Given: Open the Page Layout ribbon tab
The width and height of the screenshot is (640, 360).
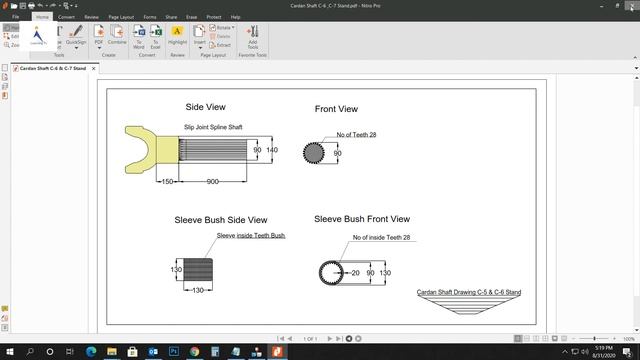Looking at the screenshot, I should click(x=121, y=17).
